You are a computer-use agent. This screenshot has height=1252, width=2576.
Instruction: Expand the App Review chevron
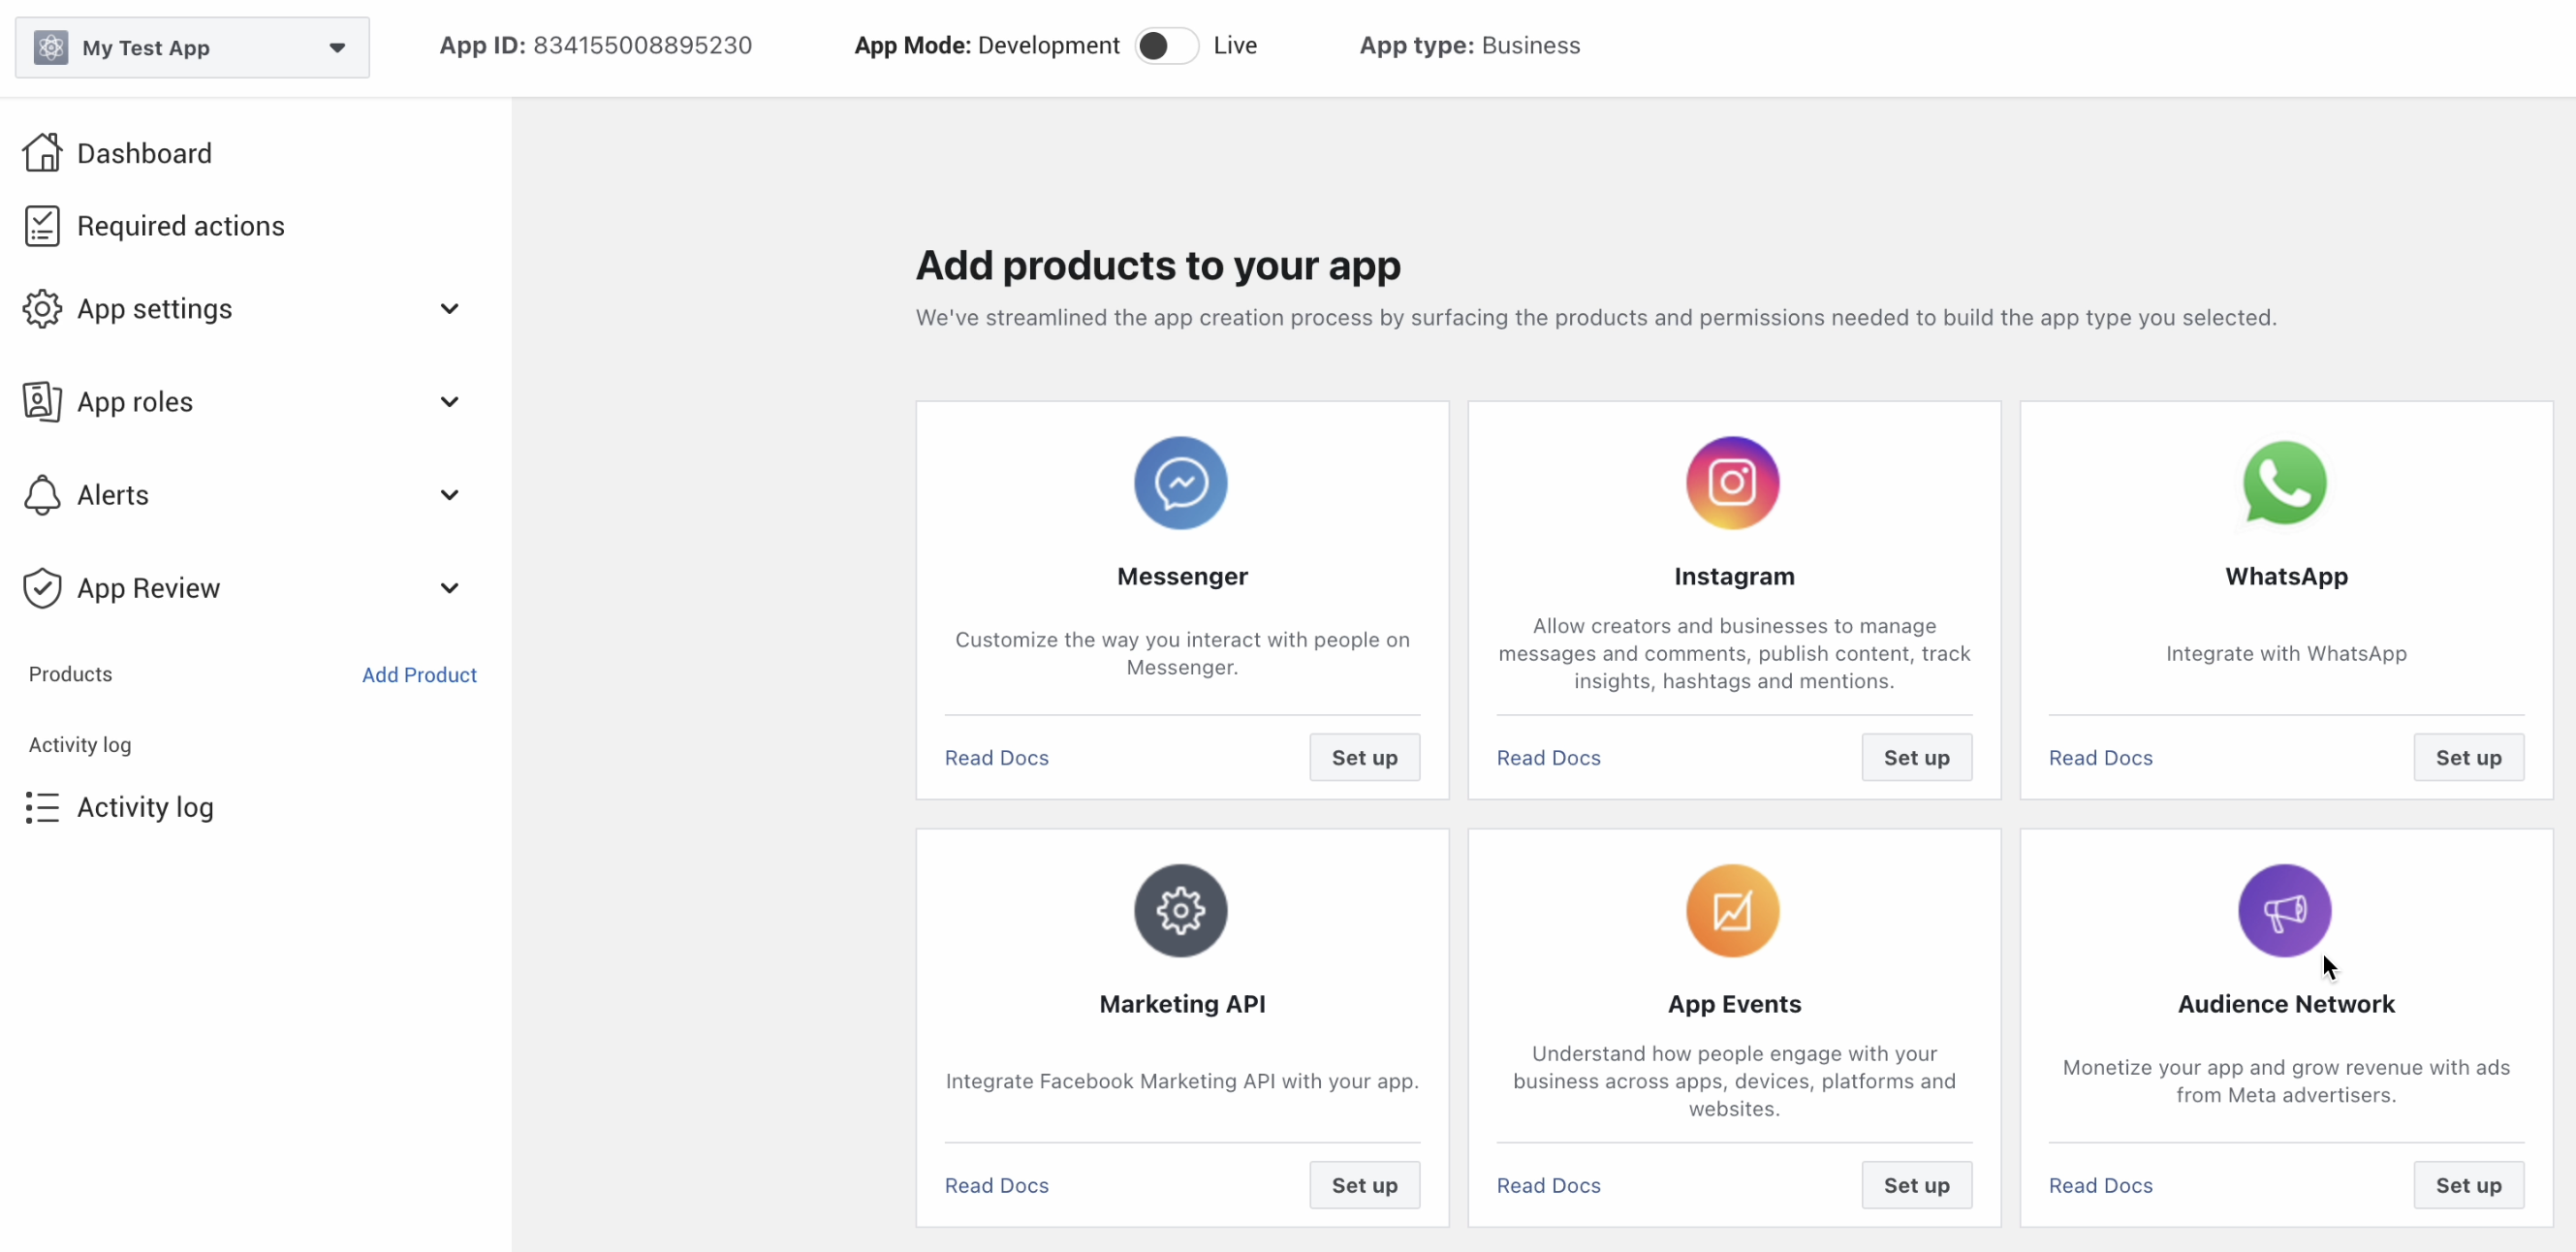tap(450, 588)
